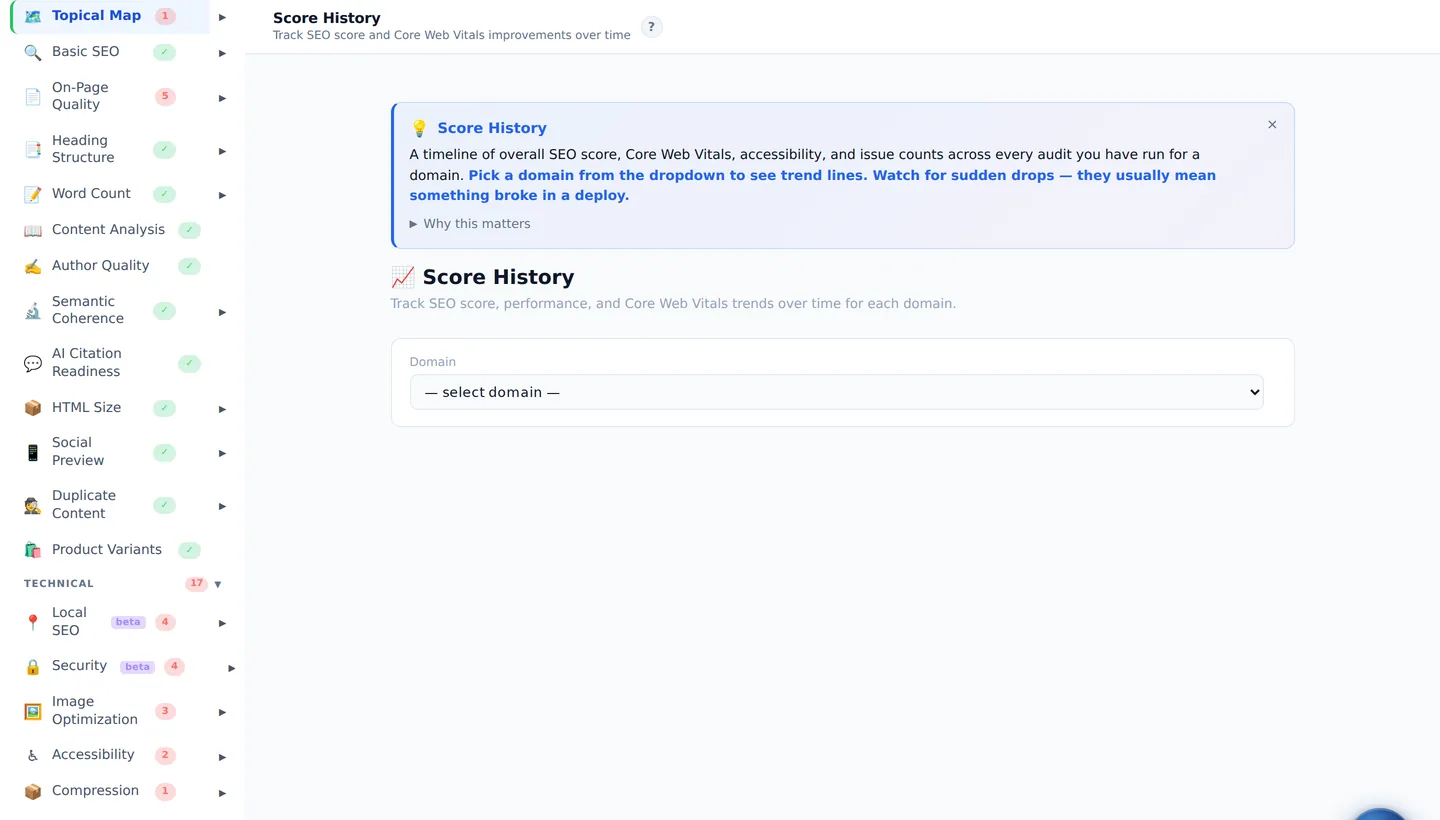Expand the Local SEO submenu arrow
1440x820 pixels.
point(222,623)
